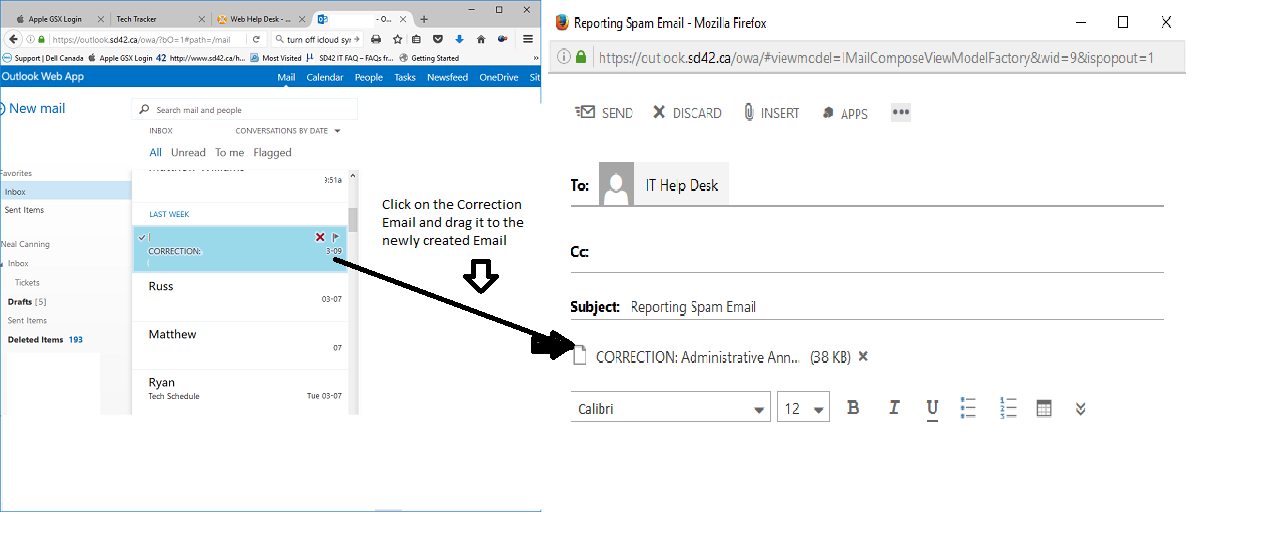Toggle italic formatting
This screenshot has height=556, width=1269.
point(894,407)
